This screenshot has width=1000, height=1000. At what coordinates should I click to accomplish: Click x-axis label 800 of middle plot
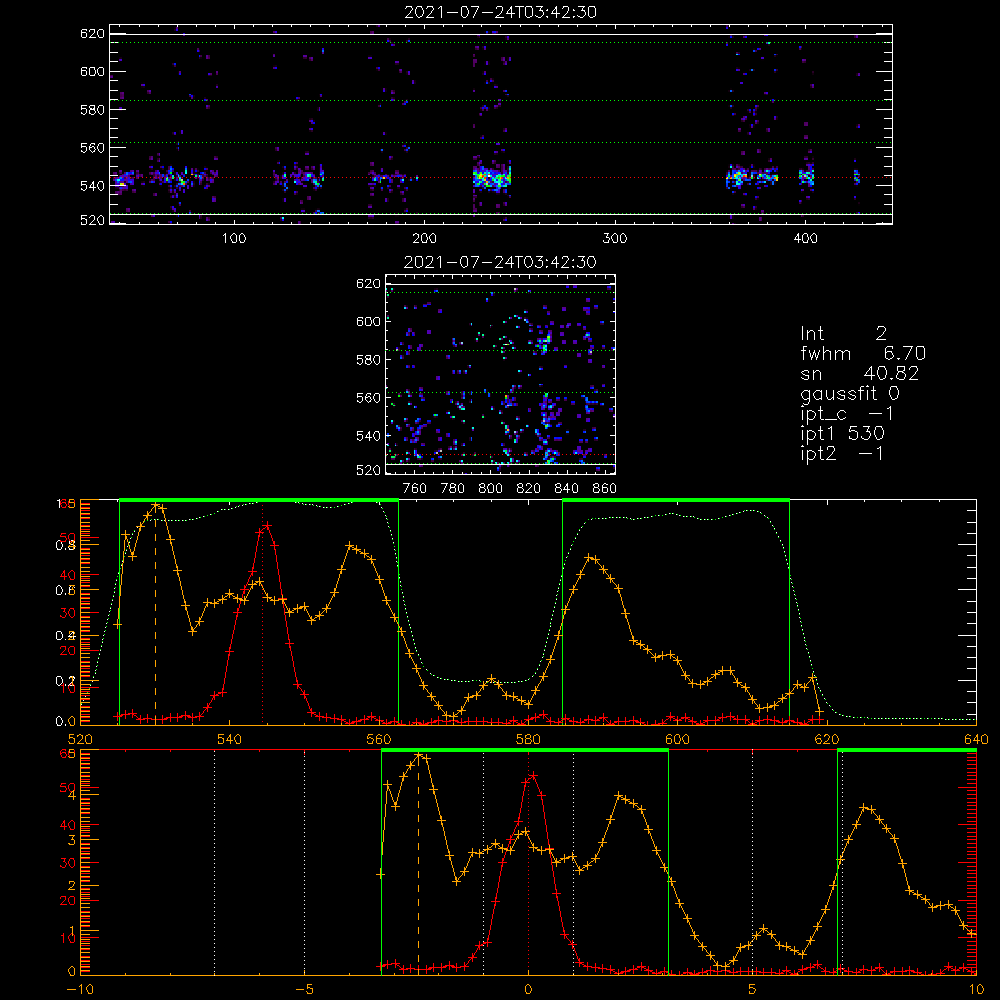(490, 489)
